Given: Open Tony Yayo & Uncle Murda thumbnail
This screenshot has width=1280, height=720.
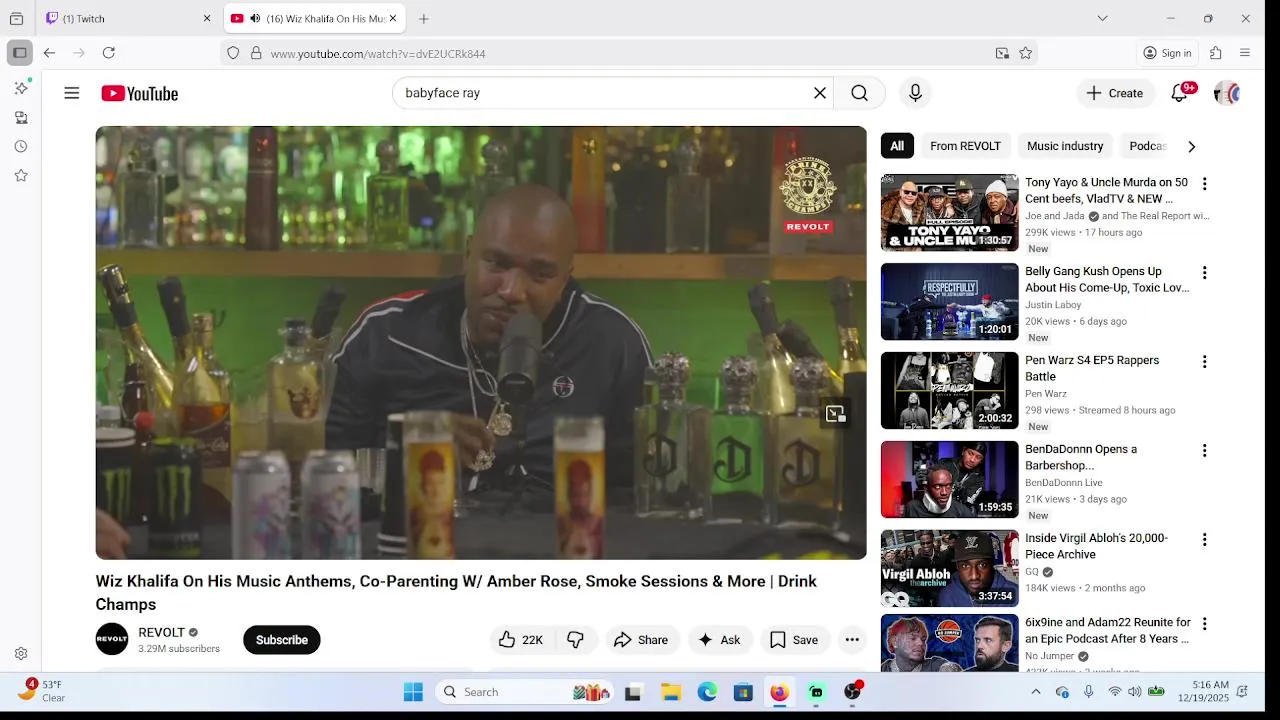Looking at the screenshot, I should click(949, 212).
